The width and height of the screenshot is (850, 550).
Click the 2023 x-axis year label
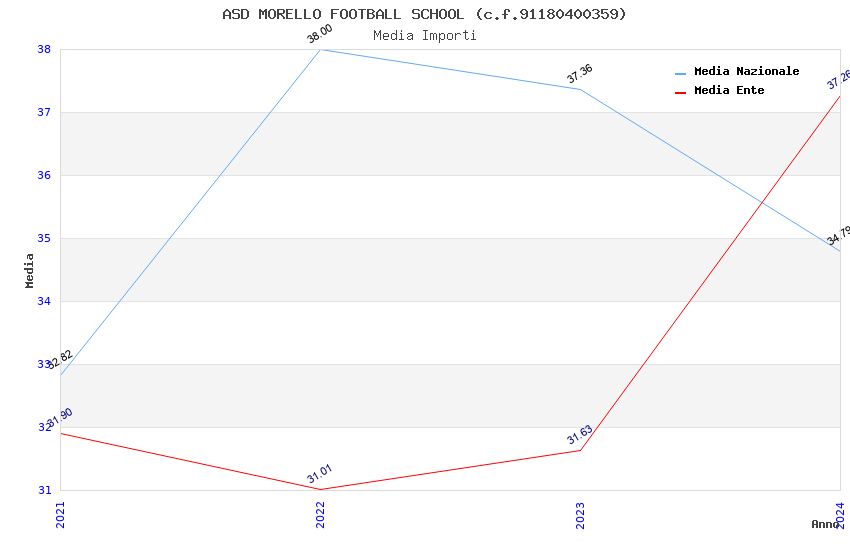pos(580,514)
